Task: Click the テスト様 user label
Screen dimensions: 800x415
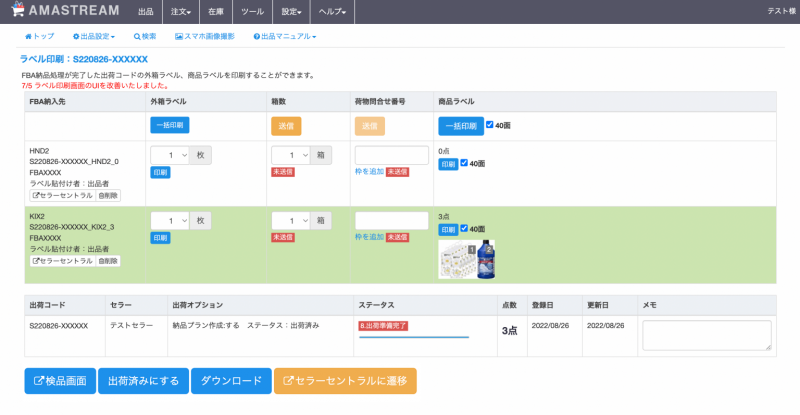Action: [782, 11]
